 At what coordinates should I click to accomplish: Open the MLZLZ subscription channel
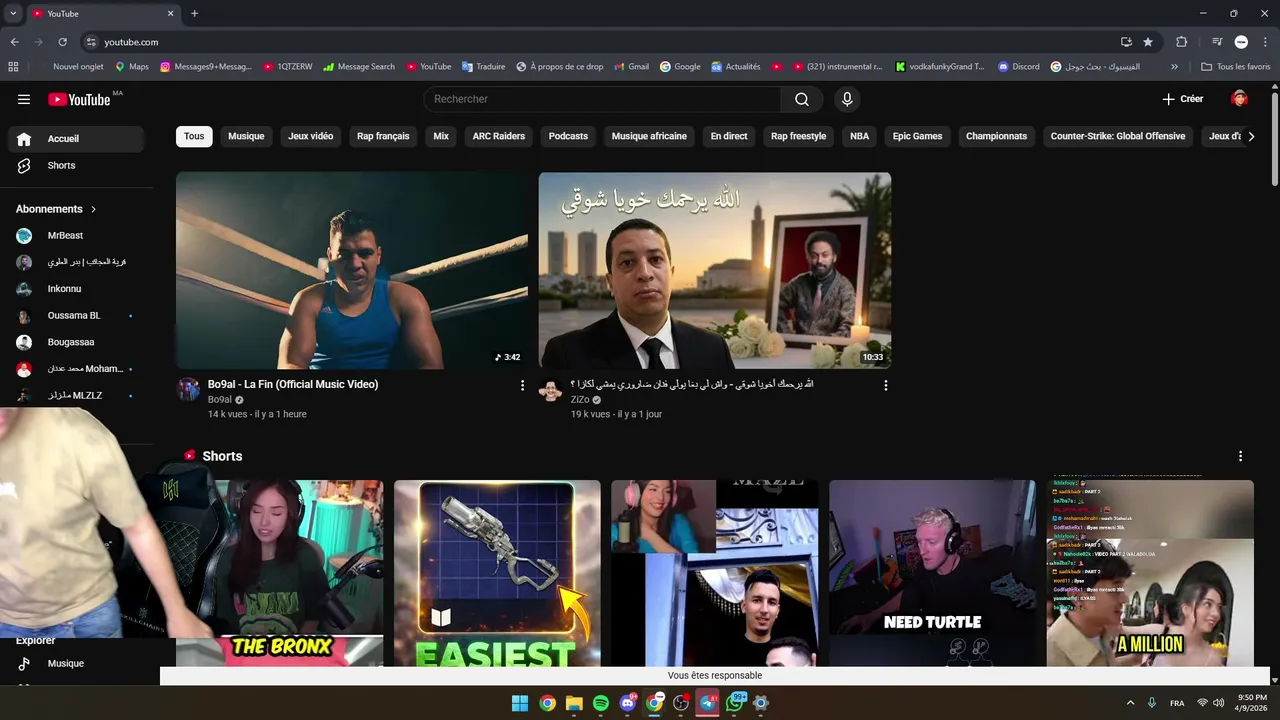[x=76, y=395]
